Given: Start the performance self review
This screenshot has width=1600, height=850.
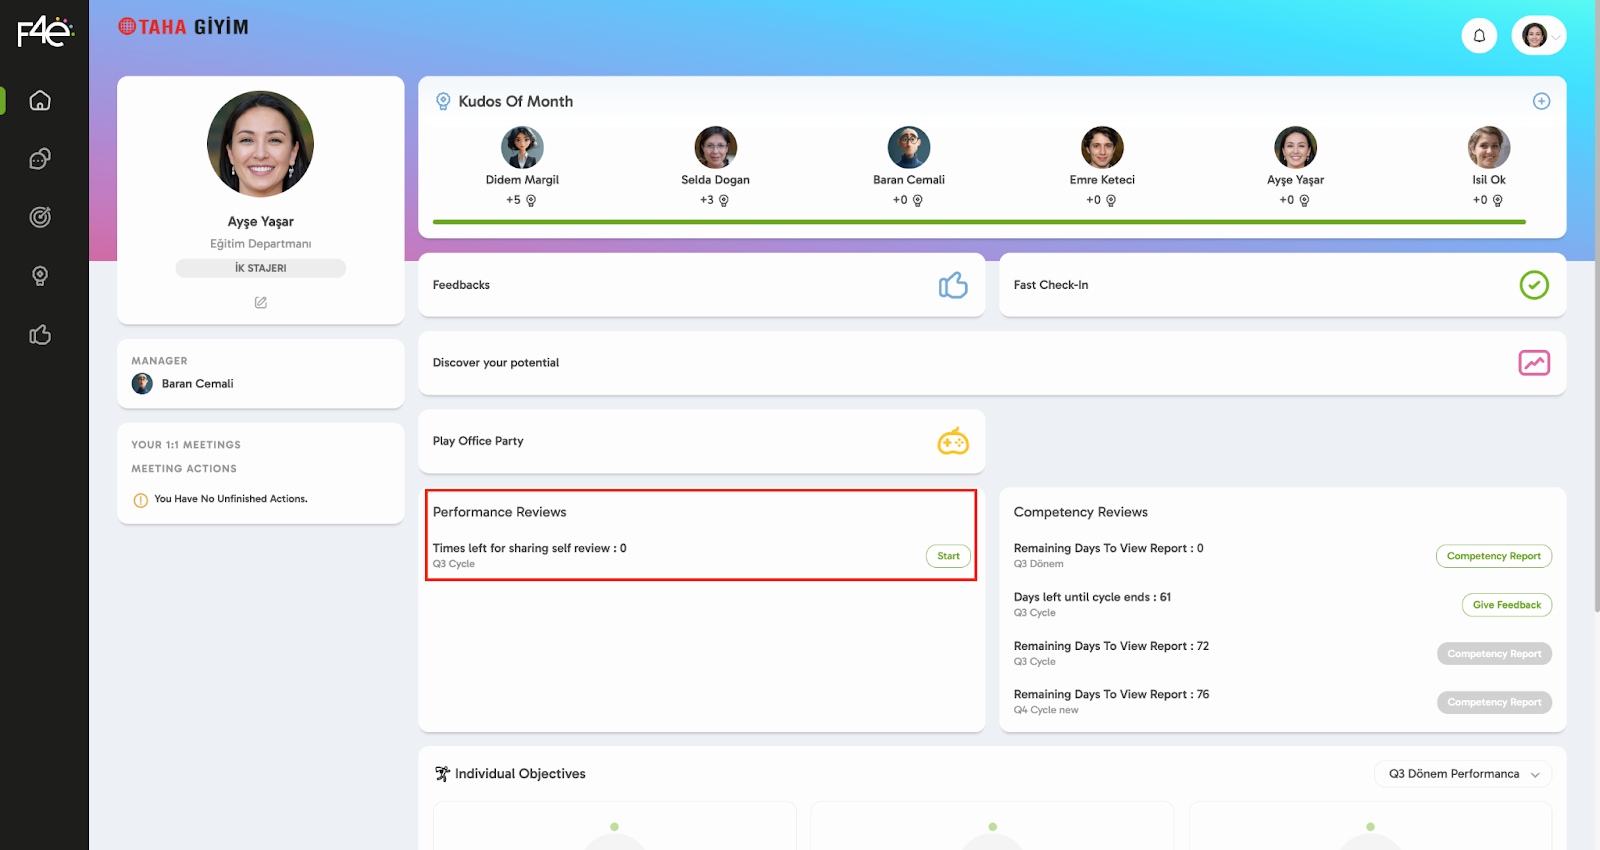Looking at the screenshot, I should point(947,556).
